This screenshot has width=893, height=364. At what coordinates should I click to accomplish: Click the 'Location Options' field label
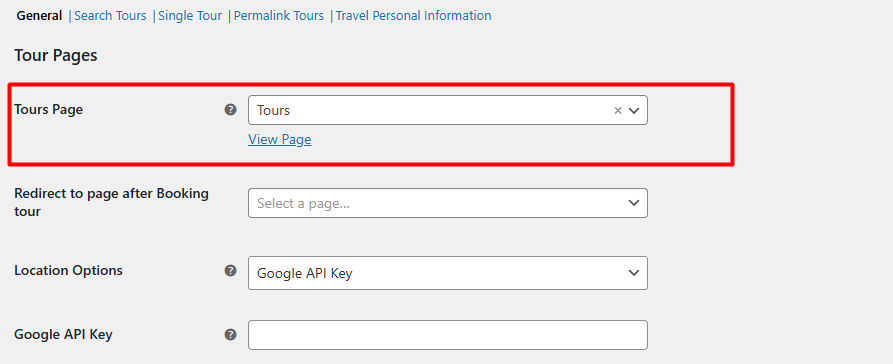pos(68,270)
